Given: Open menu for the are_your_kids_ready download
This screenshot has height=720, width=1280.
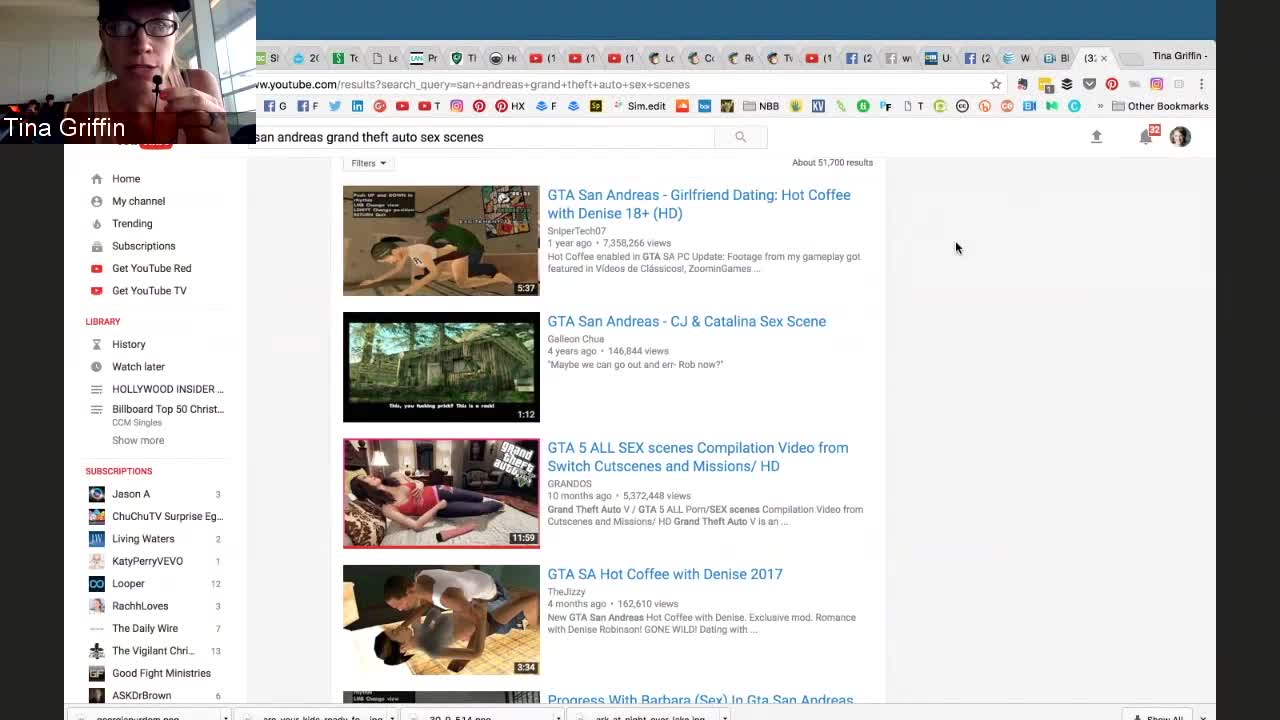Looking at the screenshot, I should click(x=391, y=716).
